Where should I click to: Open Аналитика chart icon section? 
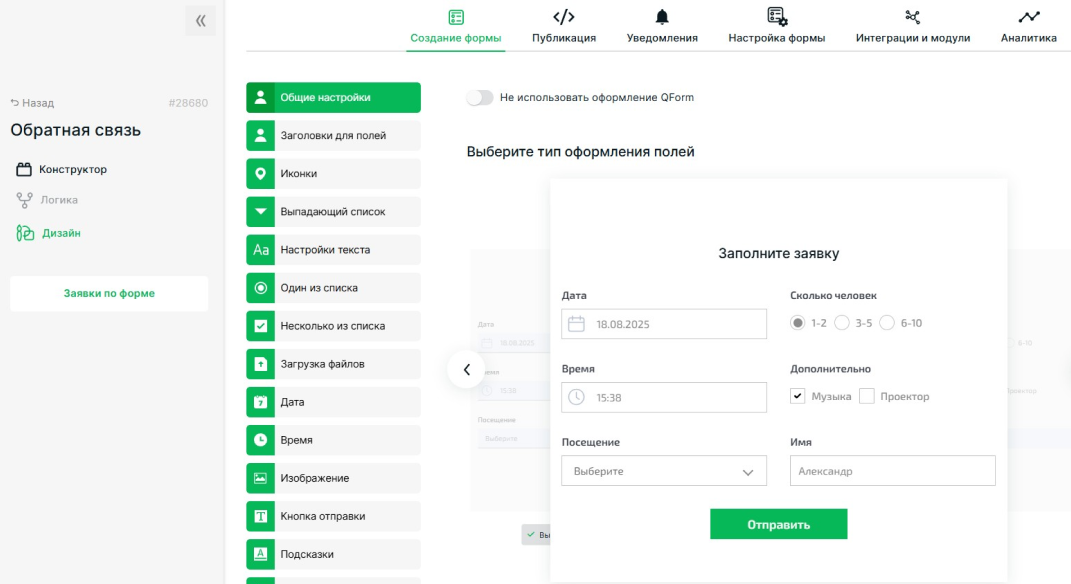(1028, 17)
